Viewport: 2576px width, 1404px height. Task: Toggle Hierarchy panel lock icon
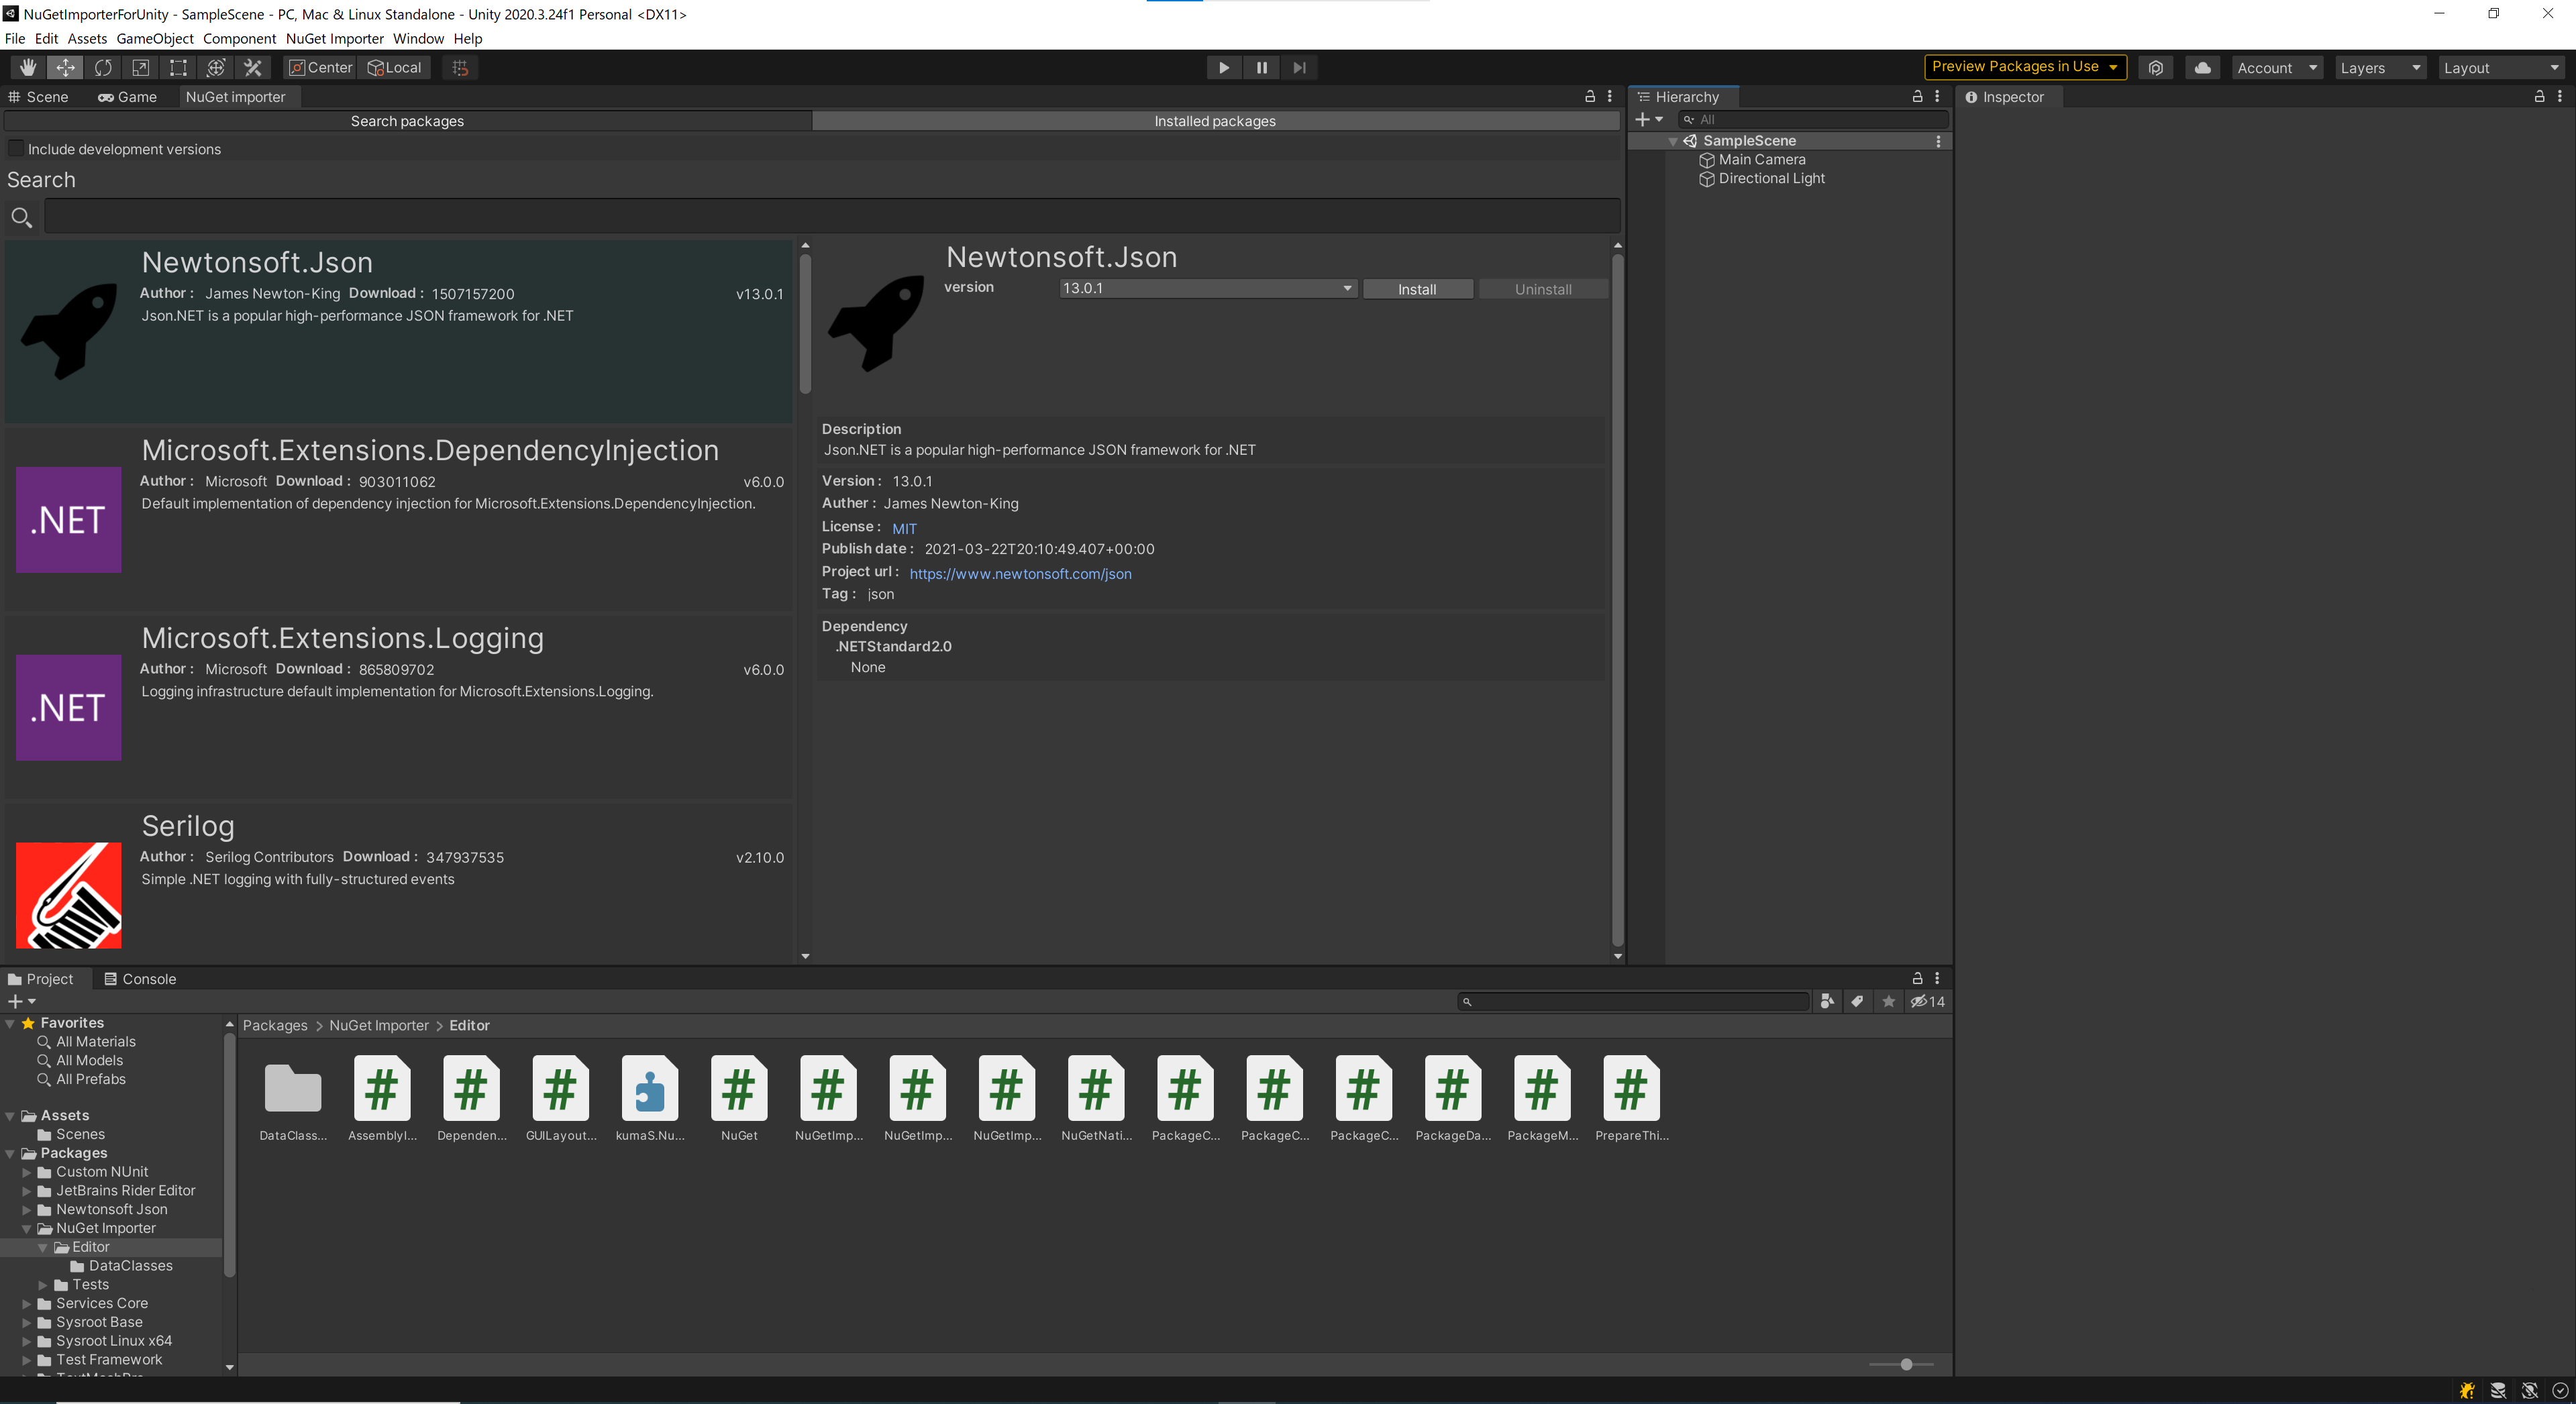(x=1917, y=96)
